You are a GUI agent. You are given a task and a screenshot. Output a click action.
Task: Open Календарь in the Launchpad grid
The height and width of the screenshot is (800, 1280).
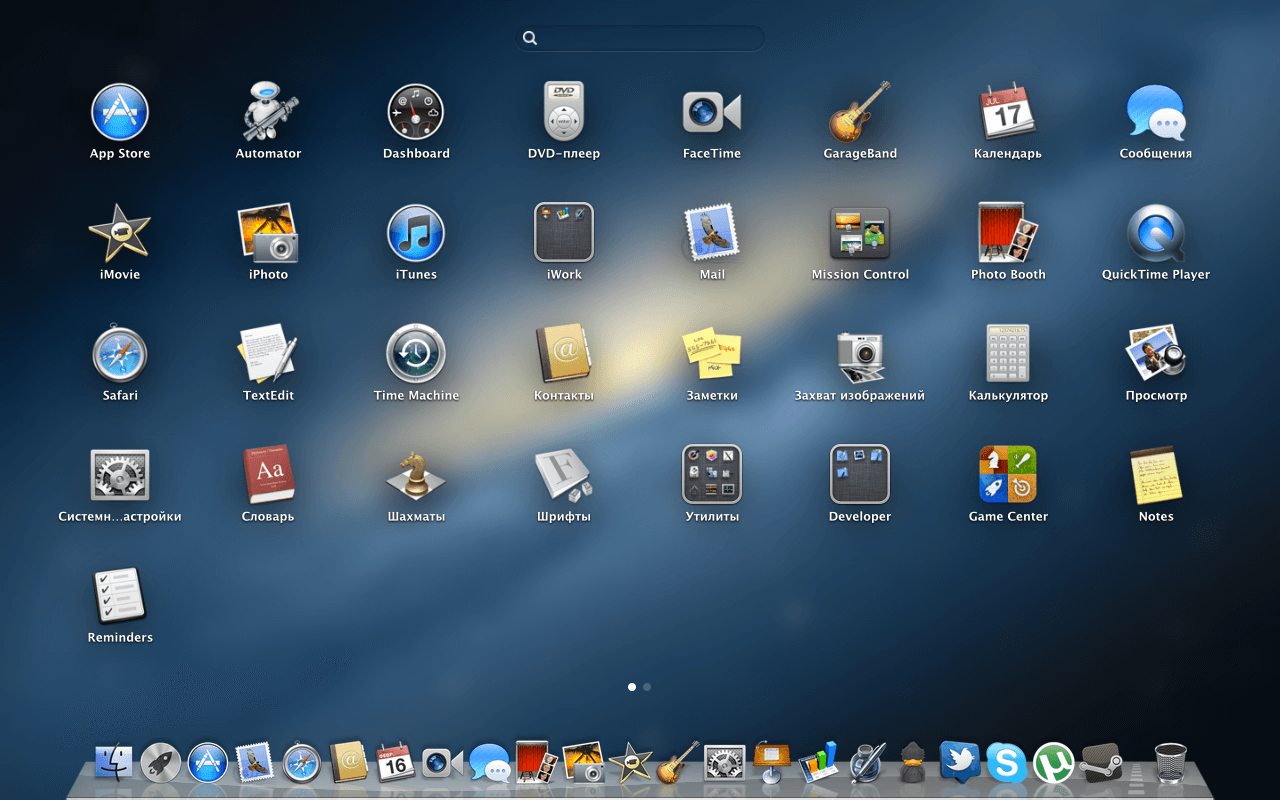(x=1008, y=112)
